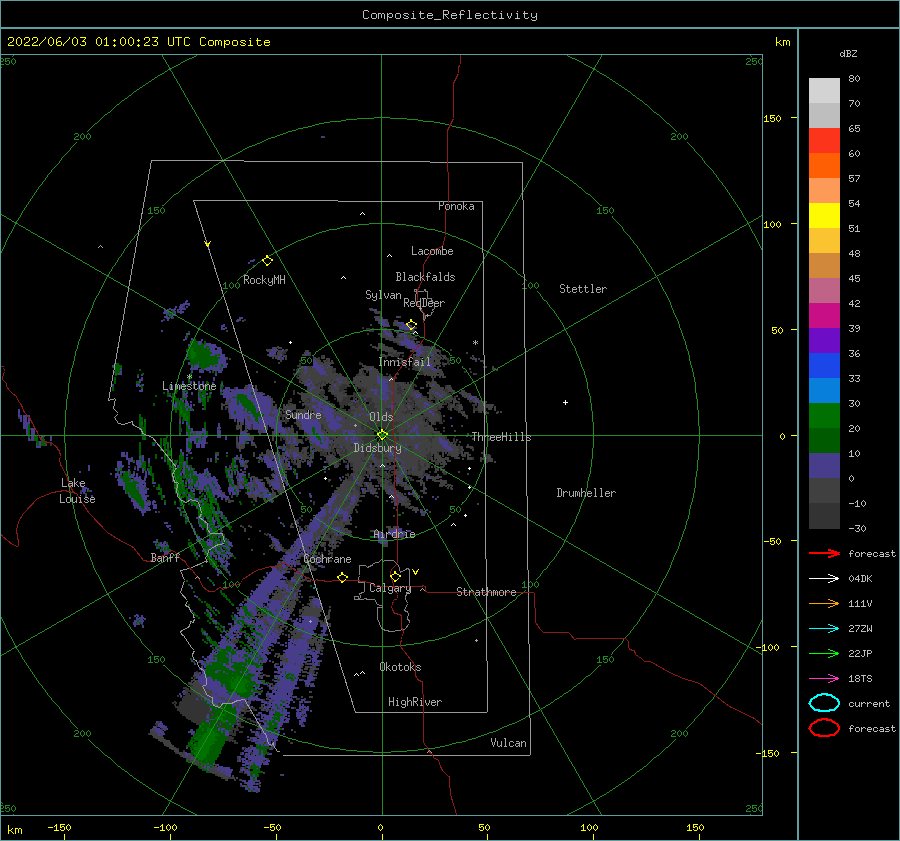
Task: Click the current legend label
Action: [x=869, y=703]
